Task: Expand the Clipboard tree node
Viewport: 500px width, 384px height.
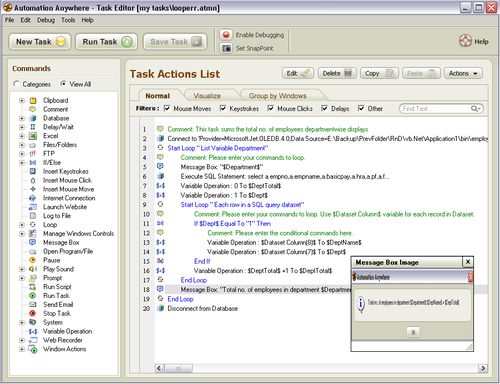Action: [x=22, y=100]
